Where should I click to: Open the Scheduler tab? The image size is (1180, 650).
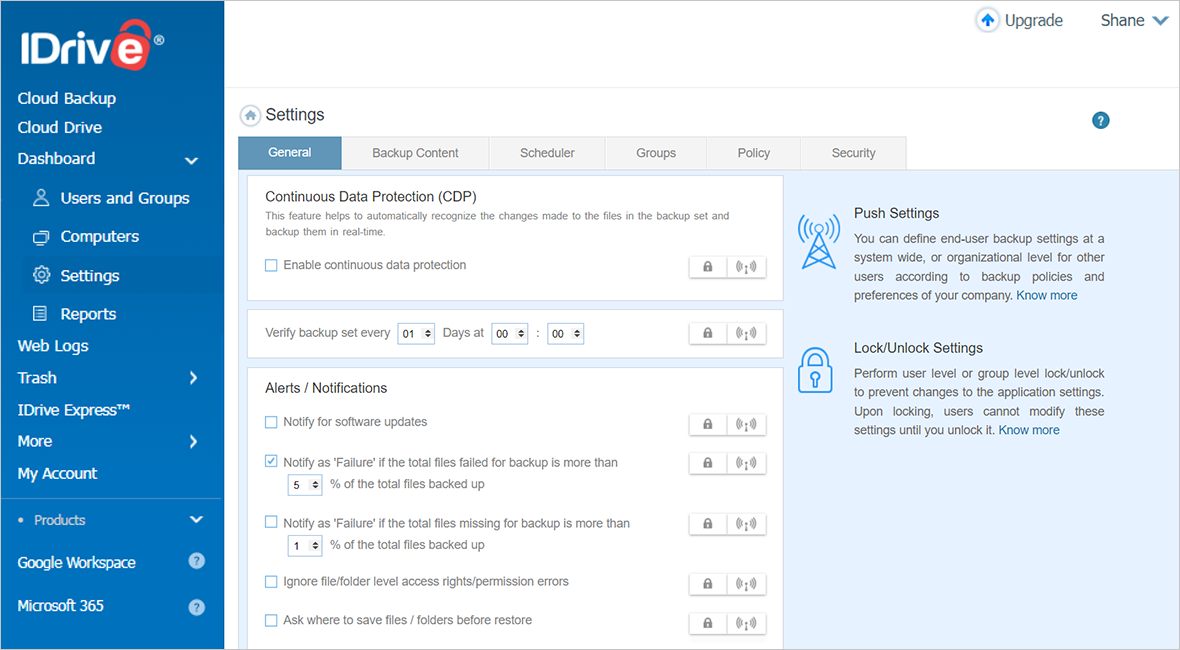point(547,153)
